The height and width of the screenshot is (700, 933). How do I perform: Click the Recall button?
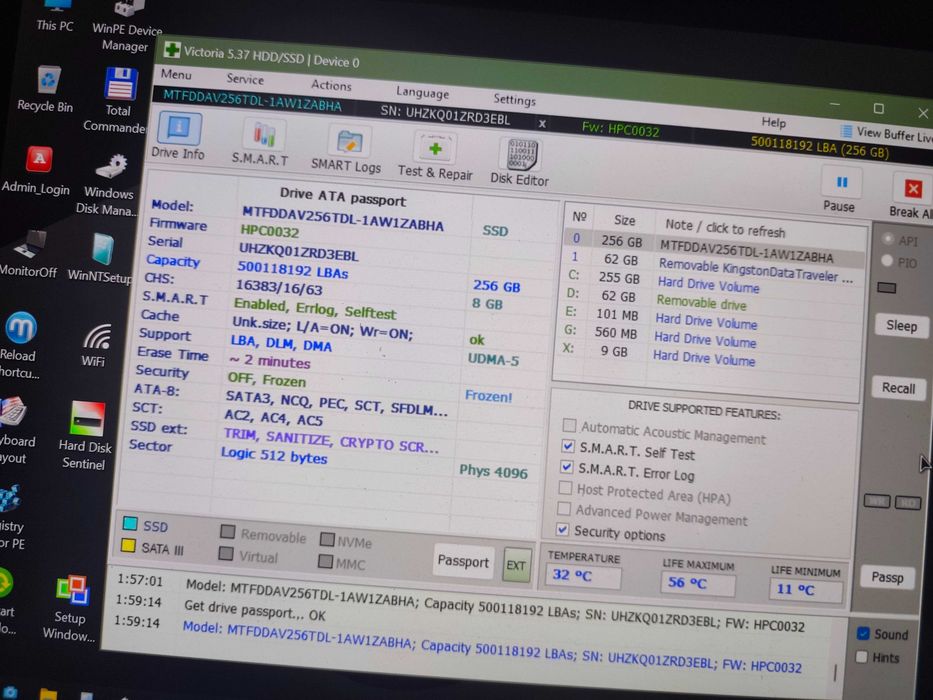coord(898,388)
